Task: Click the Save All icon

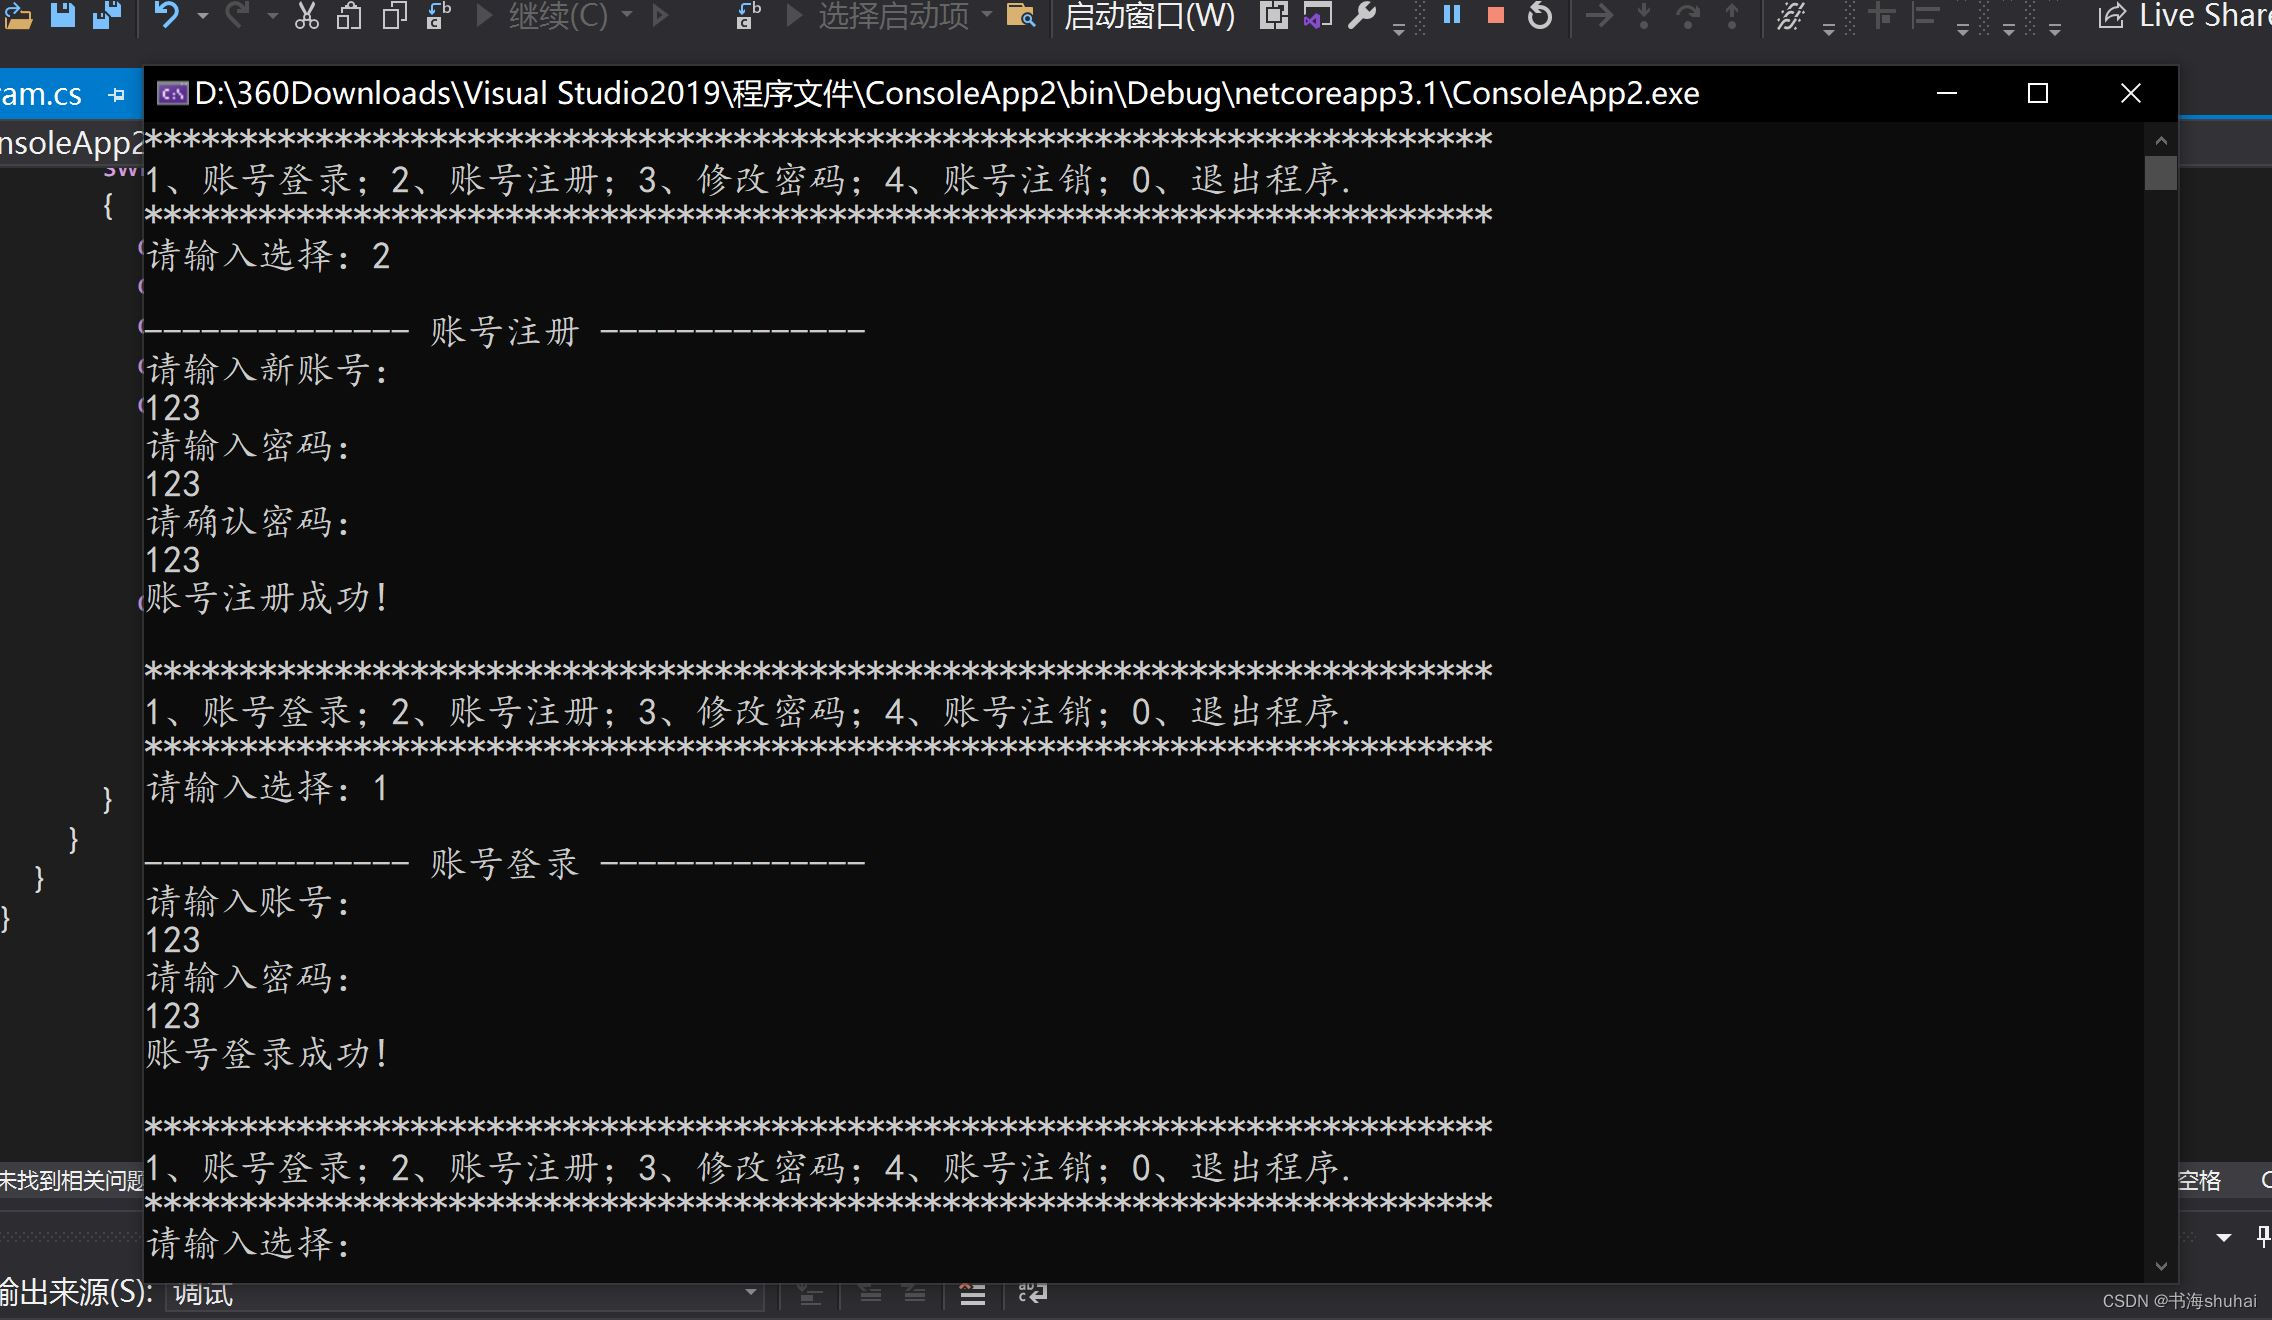Action: (106, 15)
